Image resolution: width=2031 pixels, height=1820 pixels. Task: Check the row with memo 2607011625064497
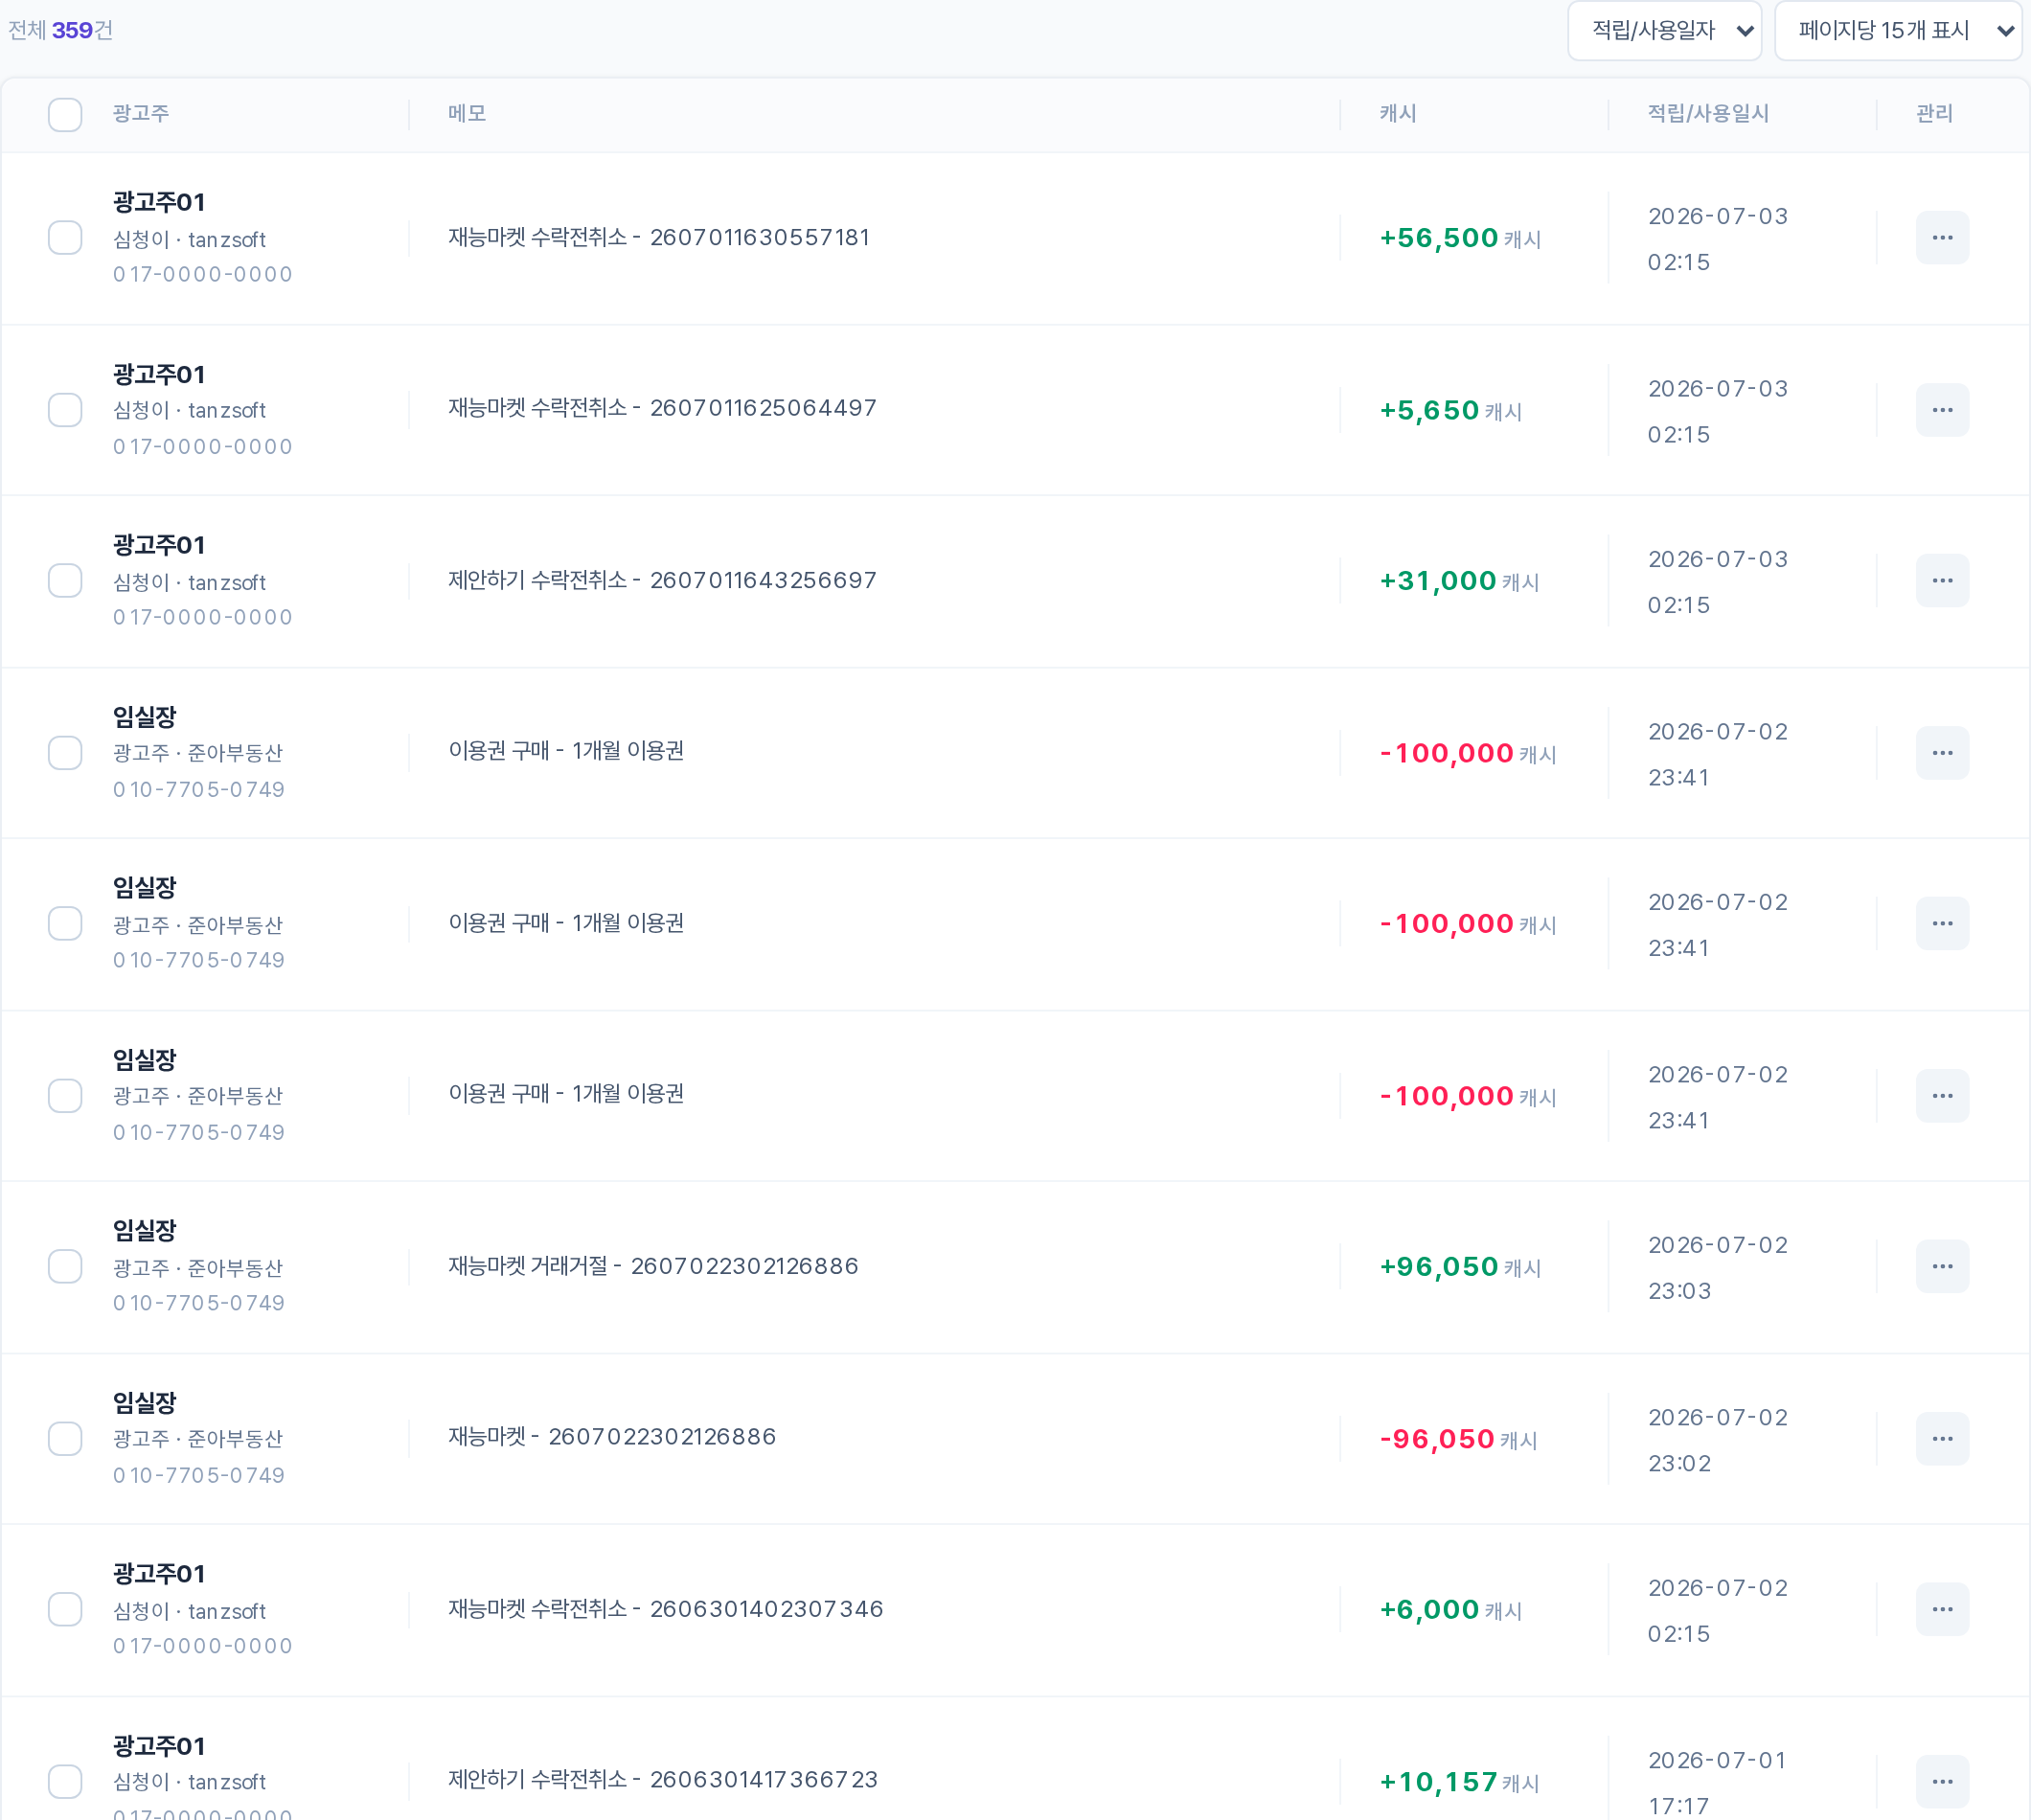coord(65,410)
